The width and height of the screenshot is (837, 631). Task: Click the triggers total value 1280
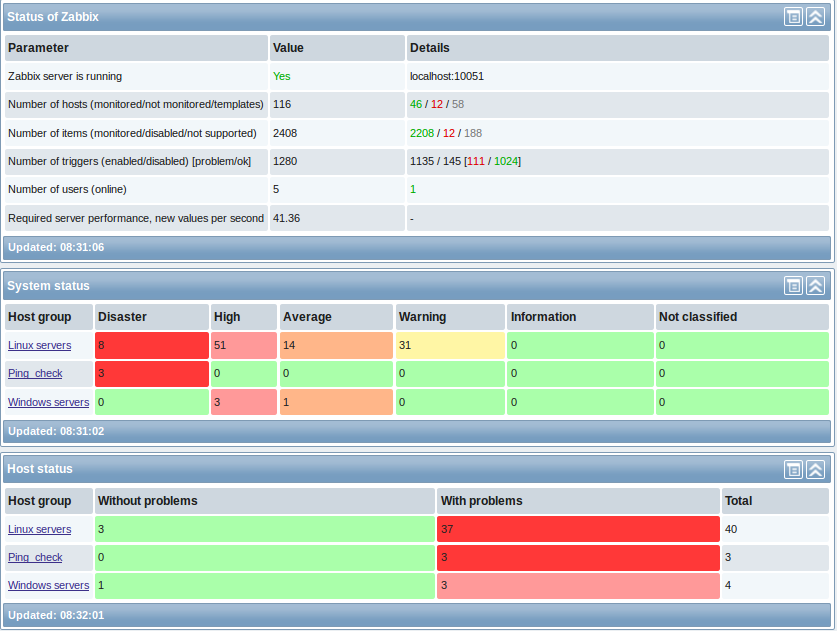285,161
